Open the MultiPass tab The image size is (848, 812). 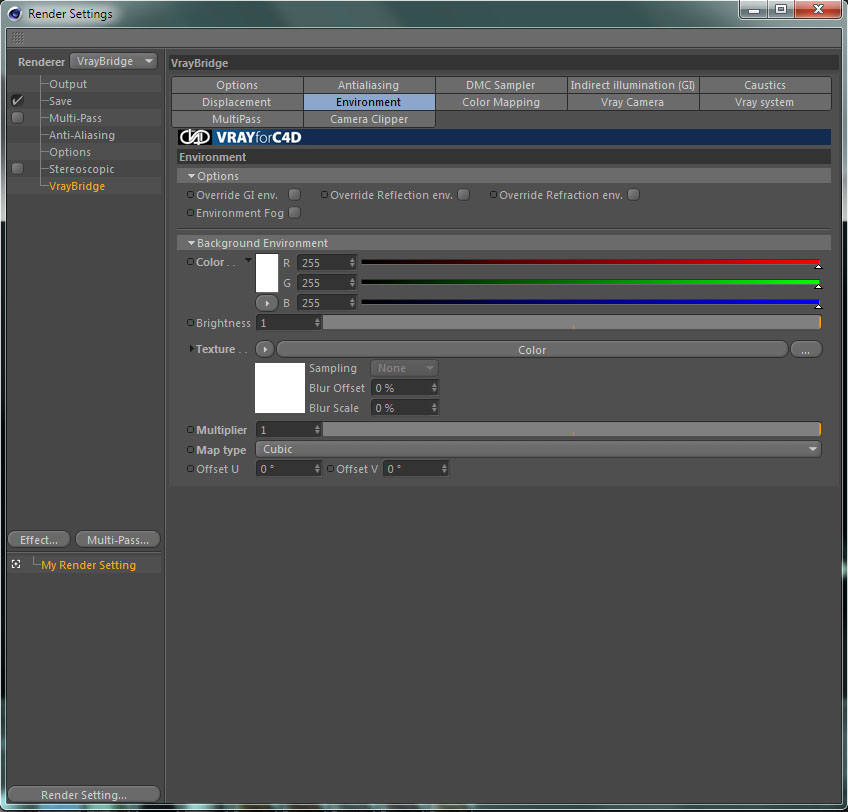click(237, 119)
